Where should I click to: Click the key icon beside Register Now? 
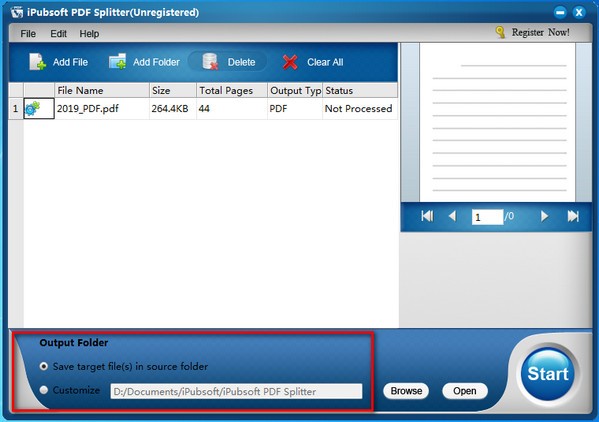pos(500,32)
